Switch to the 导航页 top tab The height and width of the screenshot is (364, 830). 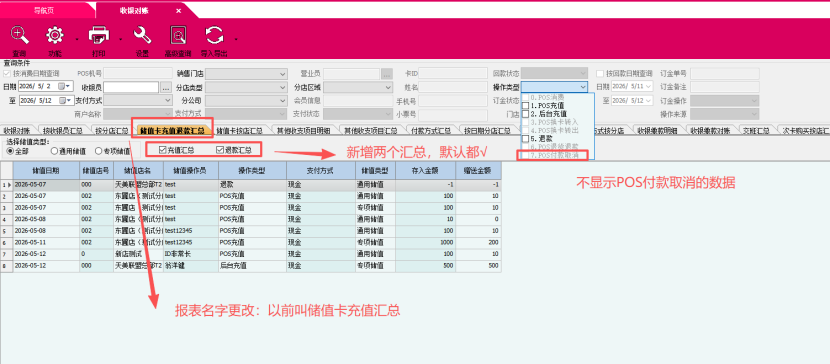tap(44, 10)
